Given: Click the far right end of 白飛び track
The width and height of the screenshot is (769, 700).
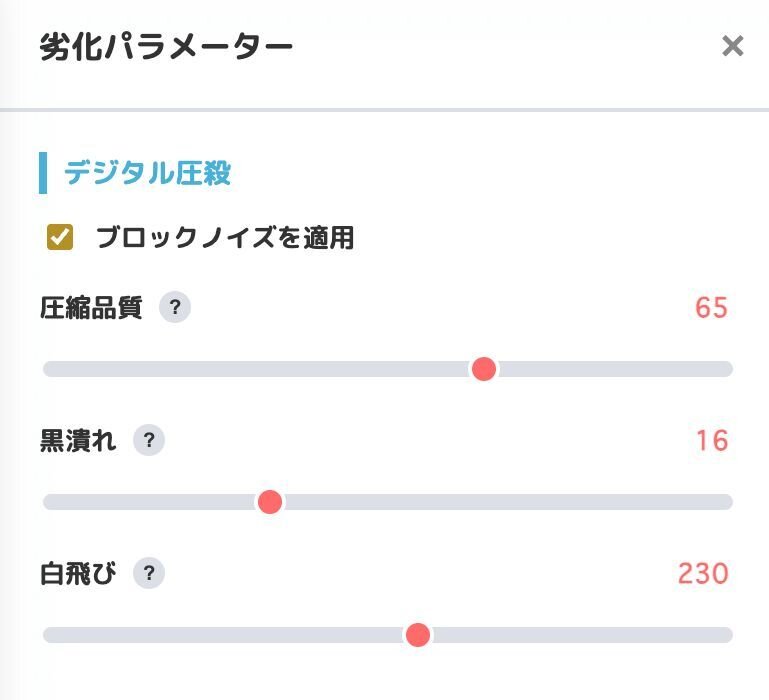Looking at the screenshot, I should pos(727,635).
